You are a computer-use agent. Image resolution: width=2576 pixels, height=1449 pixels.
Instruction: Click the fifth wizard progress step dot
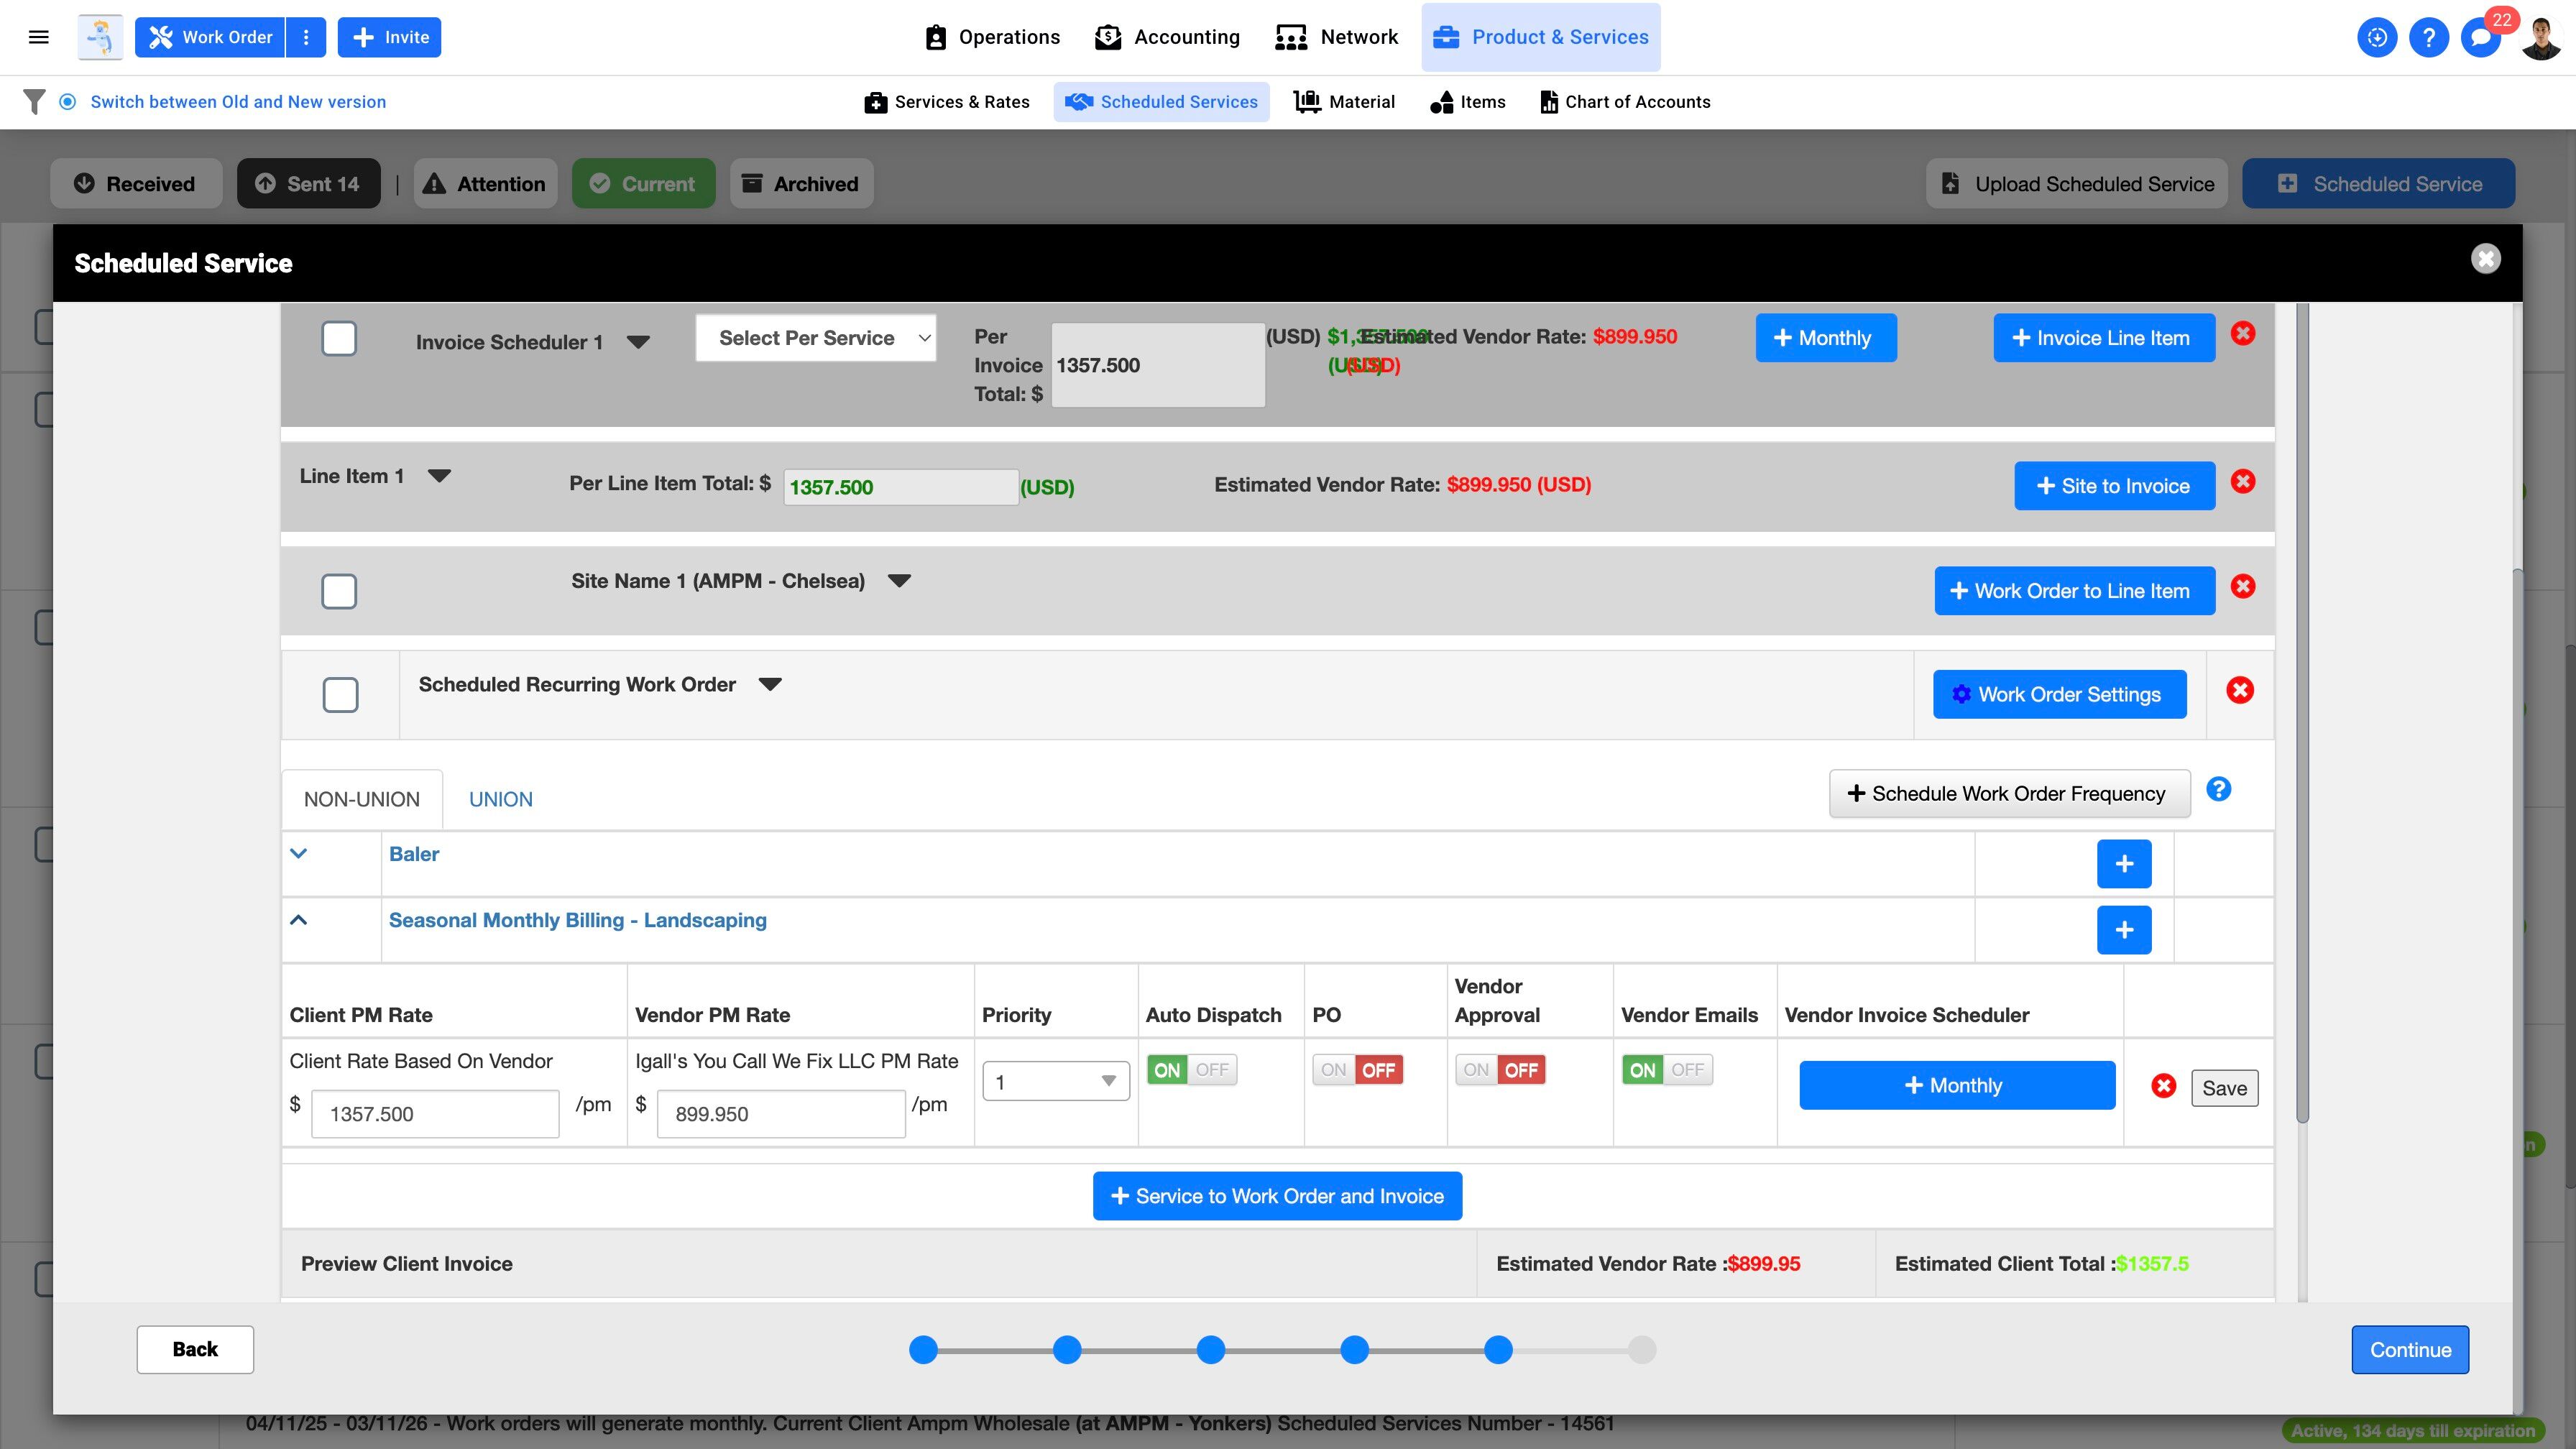tap(1498, 1350)
